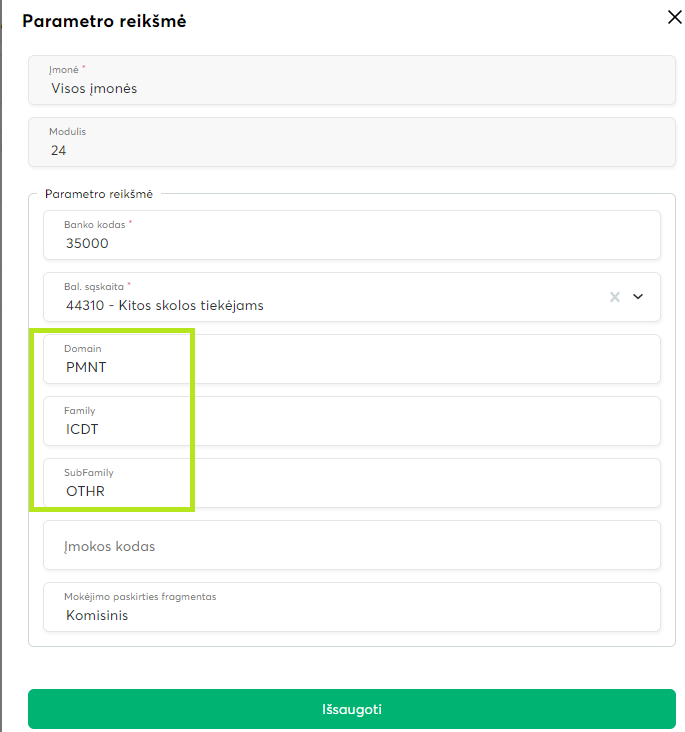Click the dialog heading Parametro reikšmė
Viewport: 685px width, 732px height.
click(104, 21)
